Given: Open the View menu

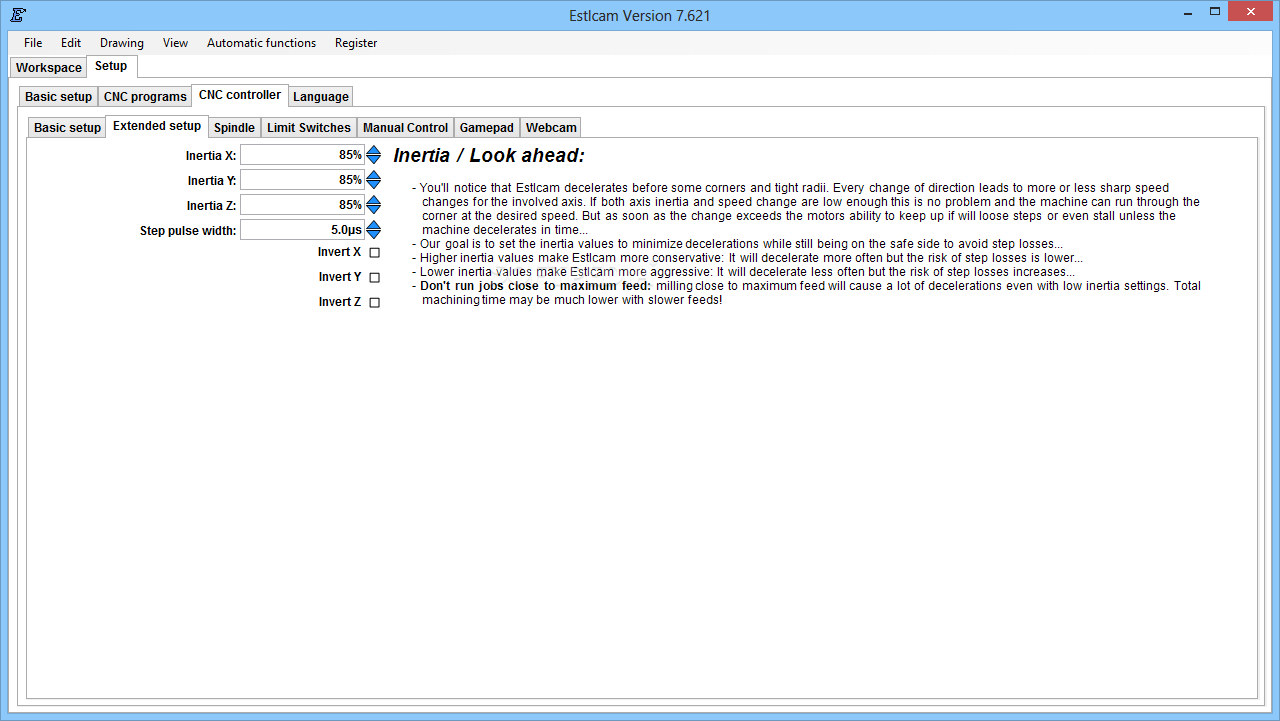Looking at the screenshot, I should point(176,43).
